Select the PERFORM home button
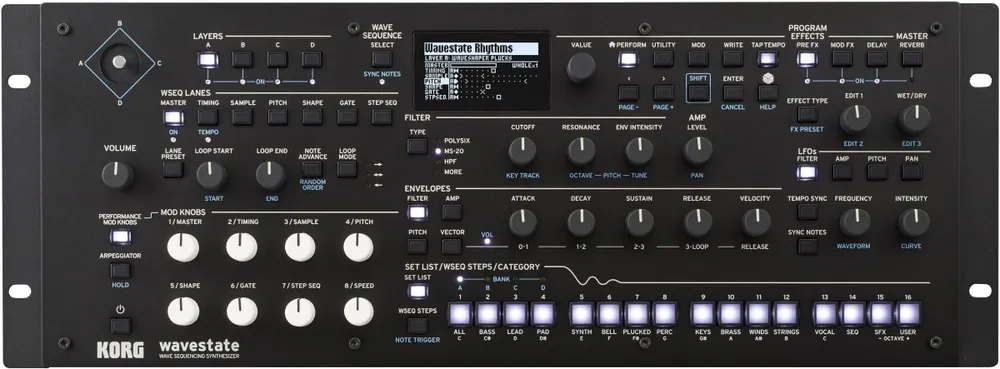This screenshot has width=1000, height=369. (628, 59)
